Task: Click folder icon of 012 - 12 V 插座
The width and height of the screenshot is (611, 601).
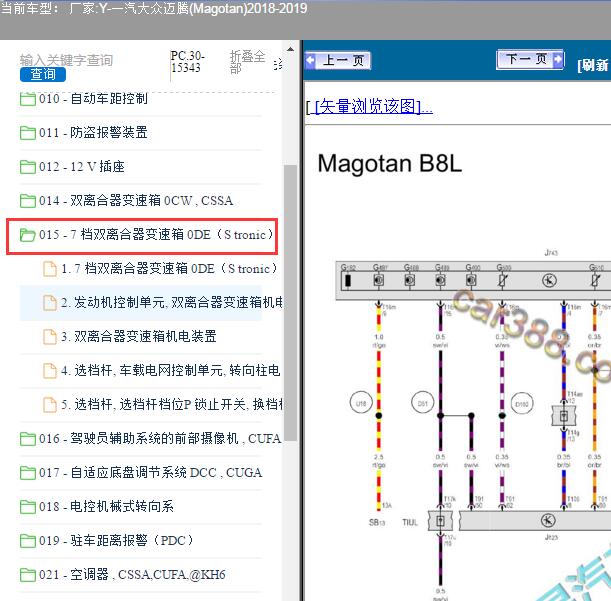Action: click(28, 166)
